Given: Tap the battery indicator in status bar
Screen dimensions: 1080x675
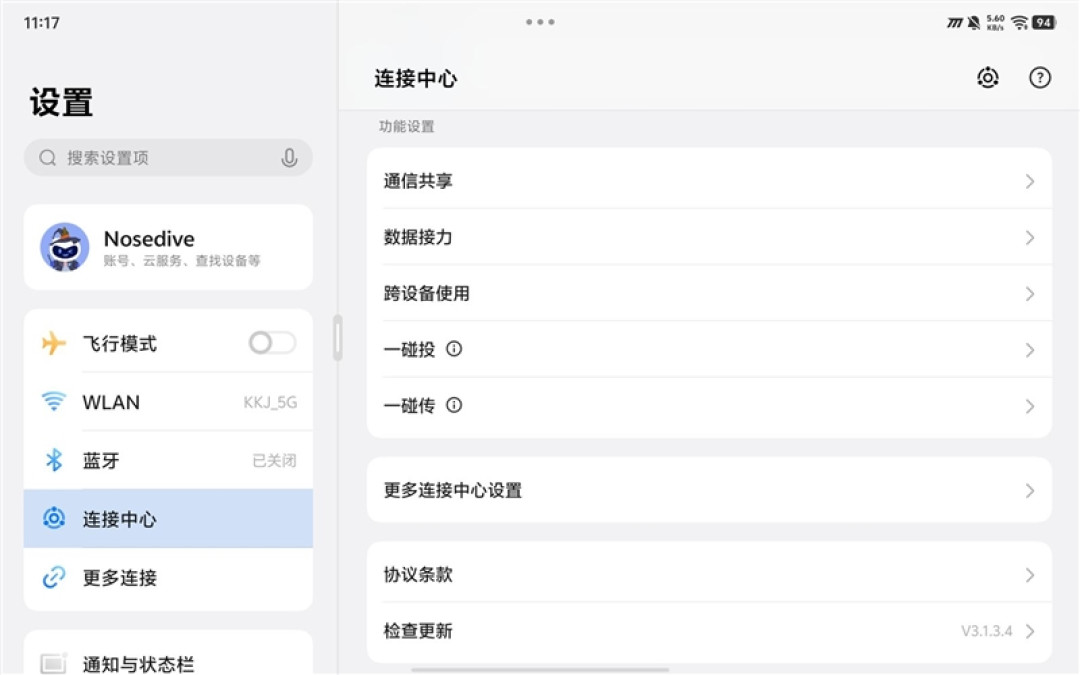Looking at the screenshot, I should click(x=1043, y=23).
